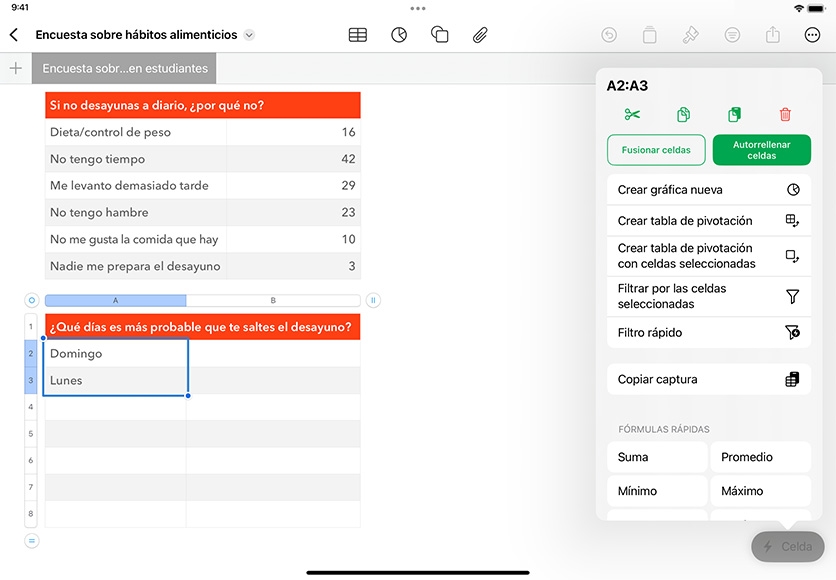Tap the add-row handle below row 8
This screenshot has height=580, width=836.
pyautogui.click(x=32, y=541)
